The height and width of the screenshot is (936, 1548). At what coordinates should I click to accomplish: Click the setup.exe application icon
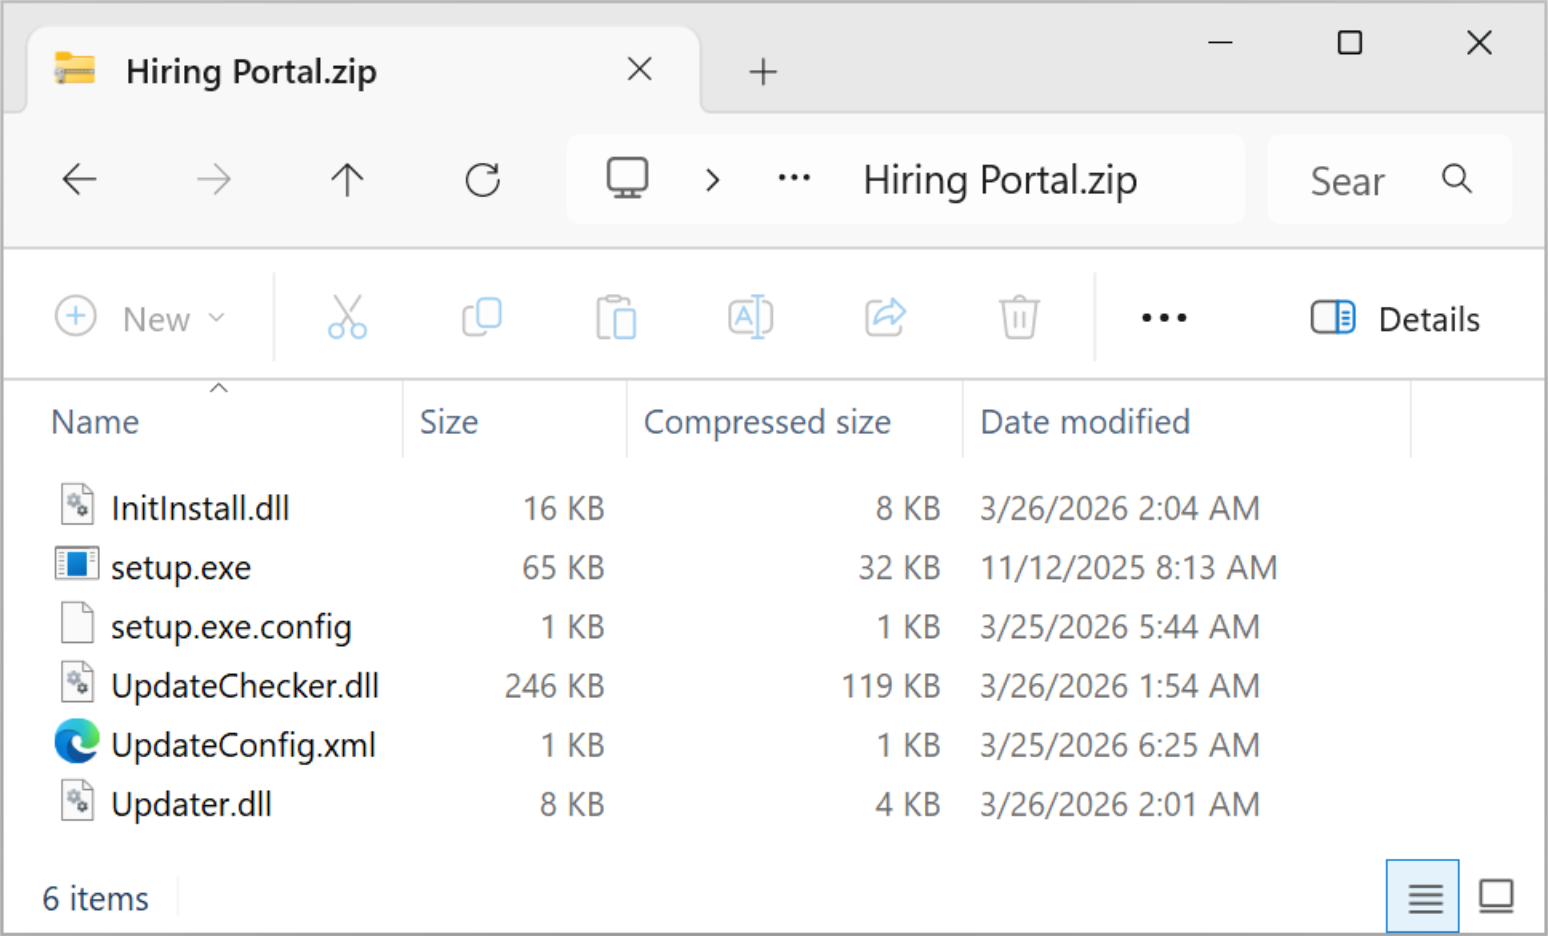77,564
